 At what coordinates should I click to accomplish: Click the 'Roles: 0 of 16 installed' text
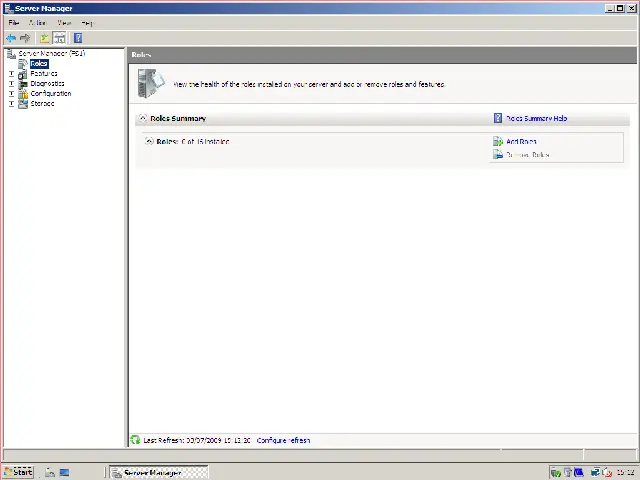pyautogui.click(x=193, y=141)
